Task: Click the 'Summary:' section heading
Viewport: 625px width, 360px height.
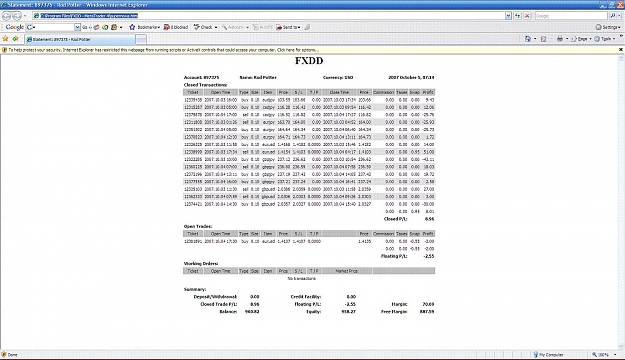Action: (x=195, y=289)
